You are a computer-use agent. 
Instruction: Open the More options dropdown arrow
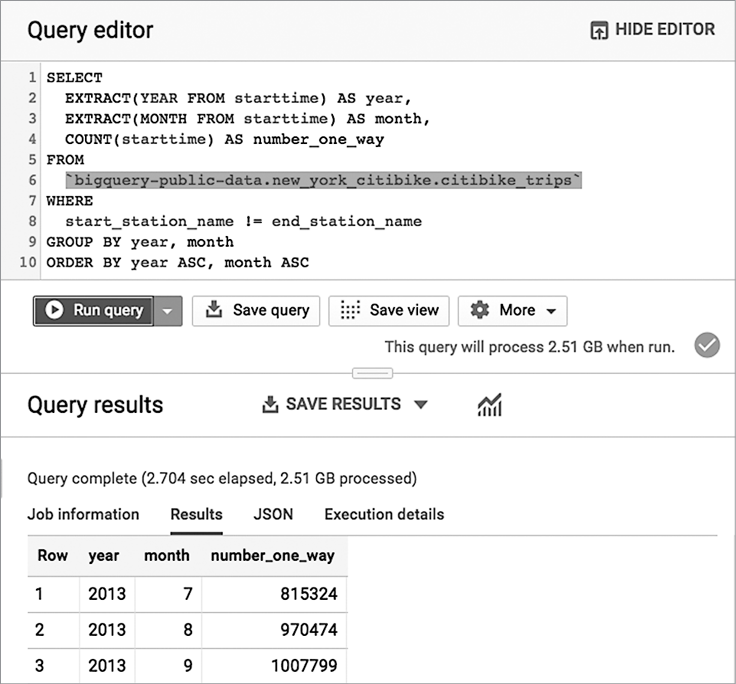click(551, 311)
